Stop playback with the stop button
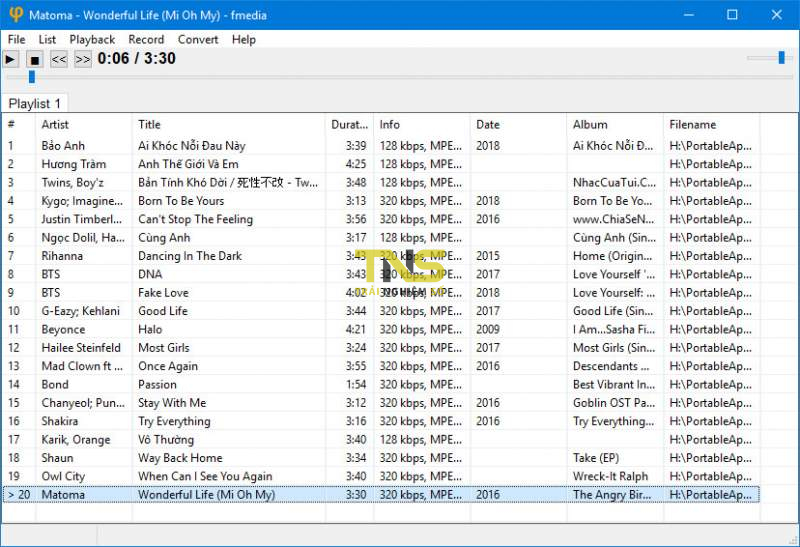 coord(35,59)
